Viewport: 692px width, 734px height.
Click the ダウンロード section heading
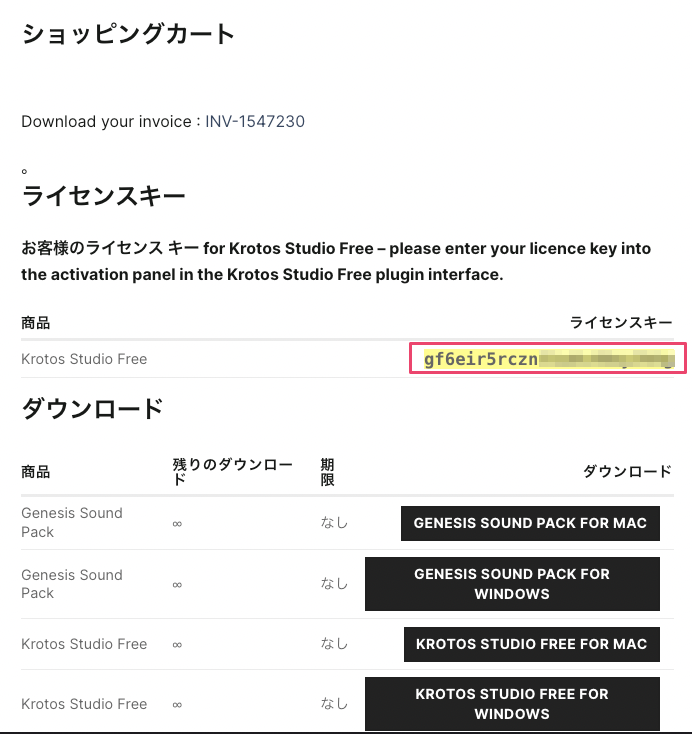click(92, 408)
